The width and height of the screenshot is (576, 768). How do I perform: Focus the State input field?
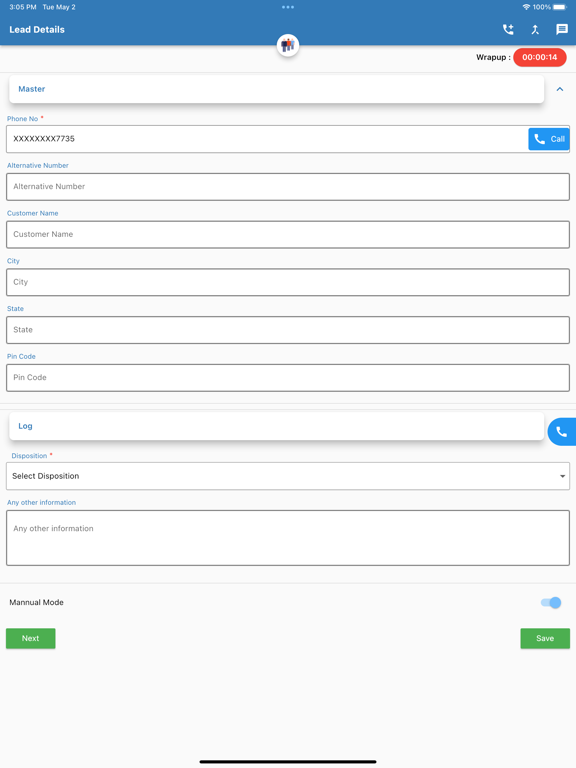click(x=288, y=330)
